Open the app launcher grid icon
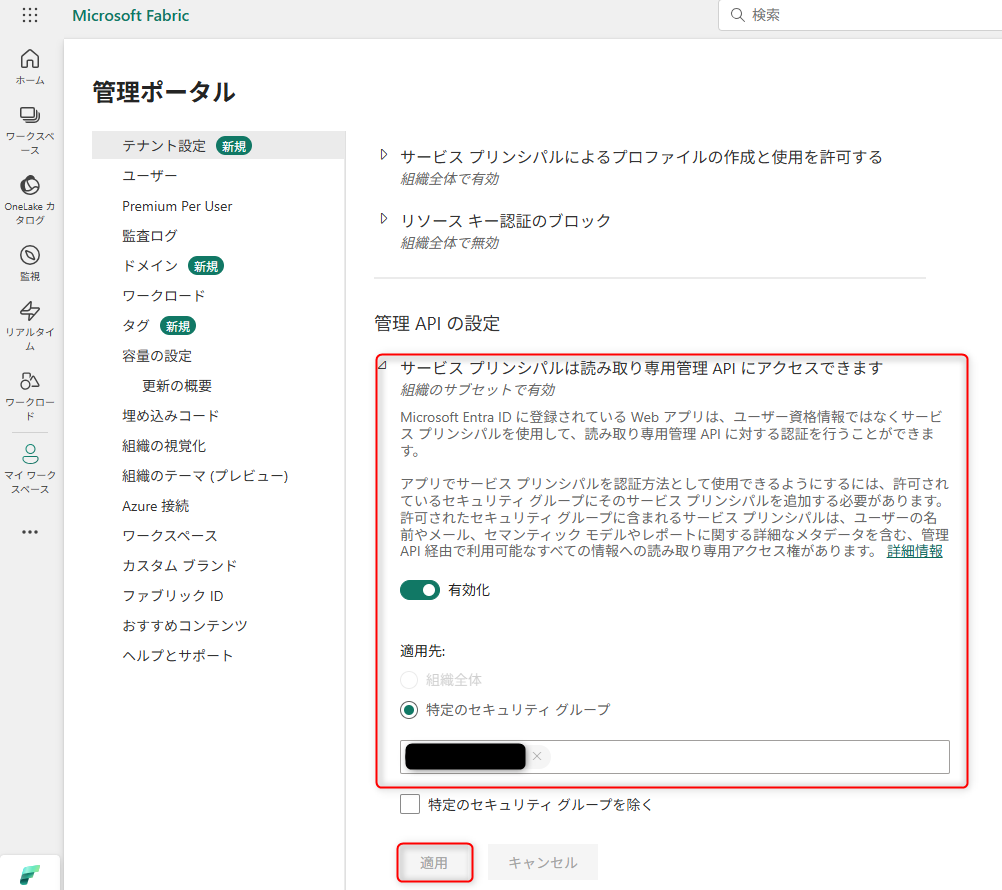Image resolution: width=1002 pixels, height=890 pixels. pos(30,15)
